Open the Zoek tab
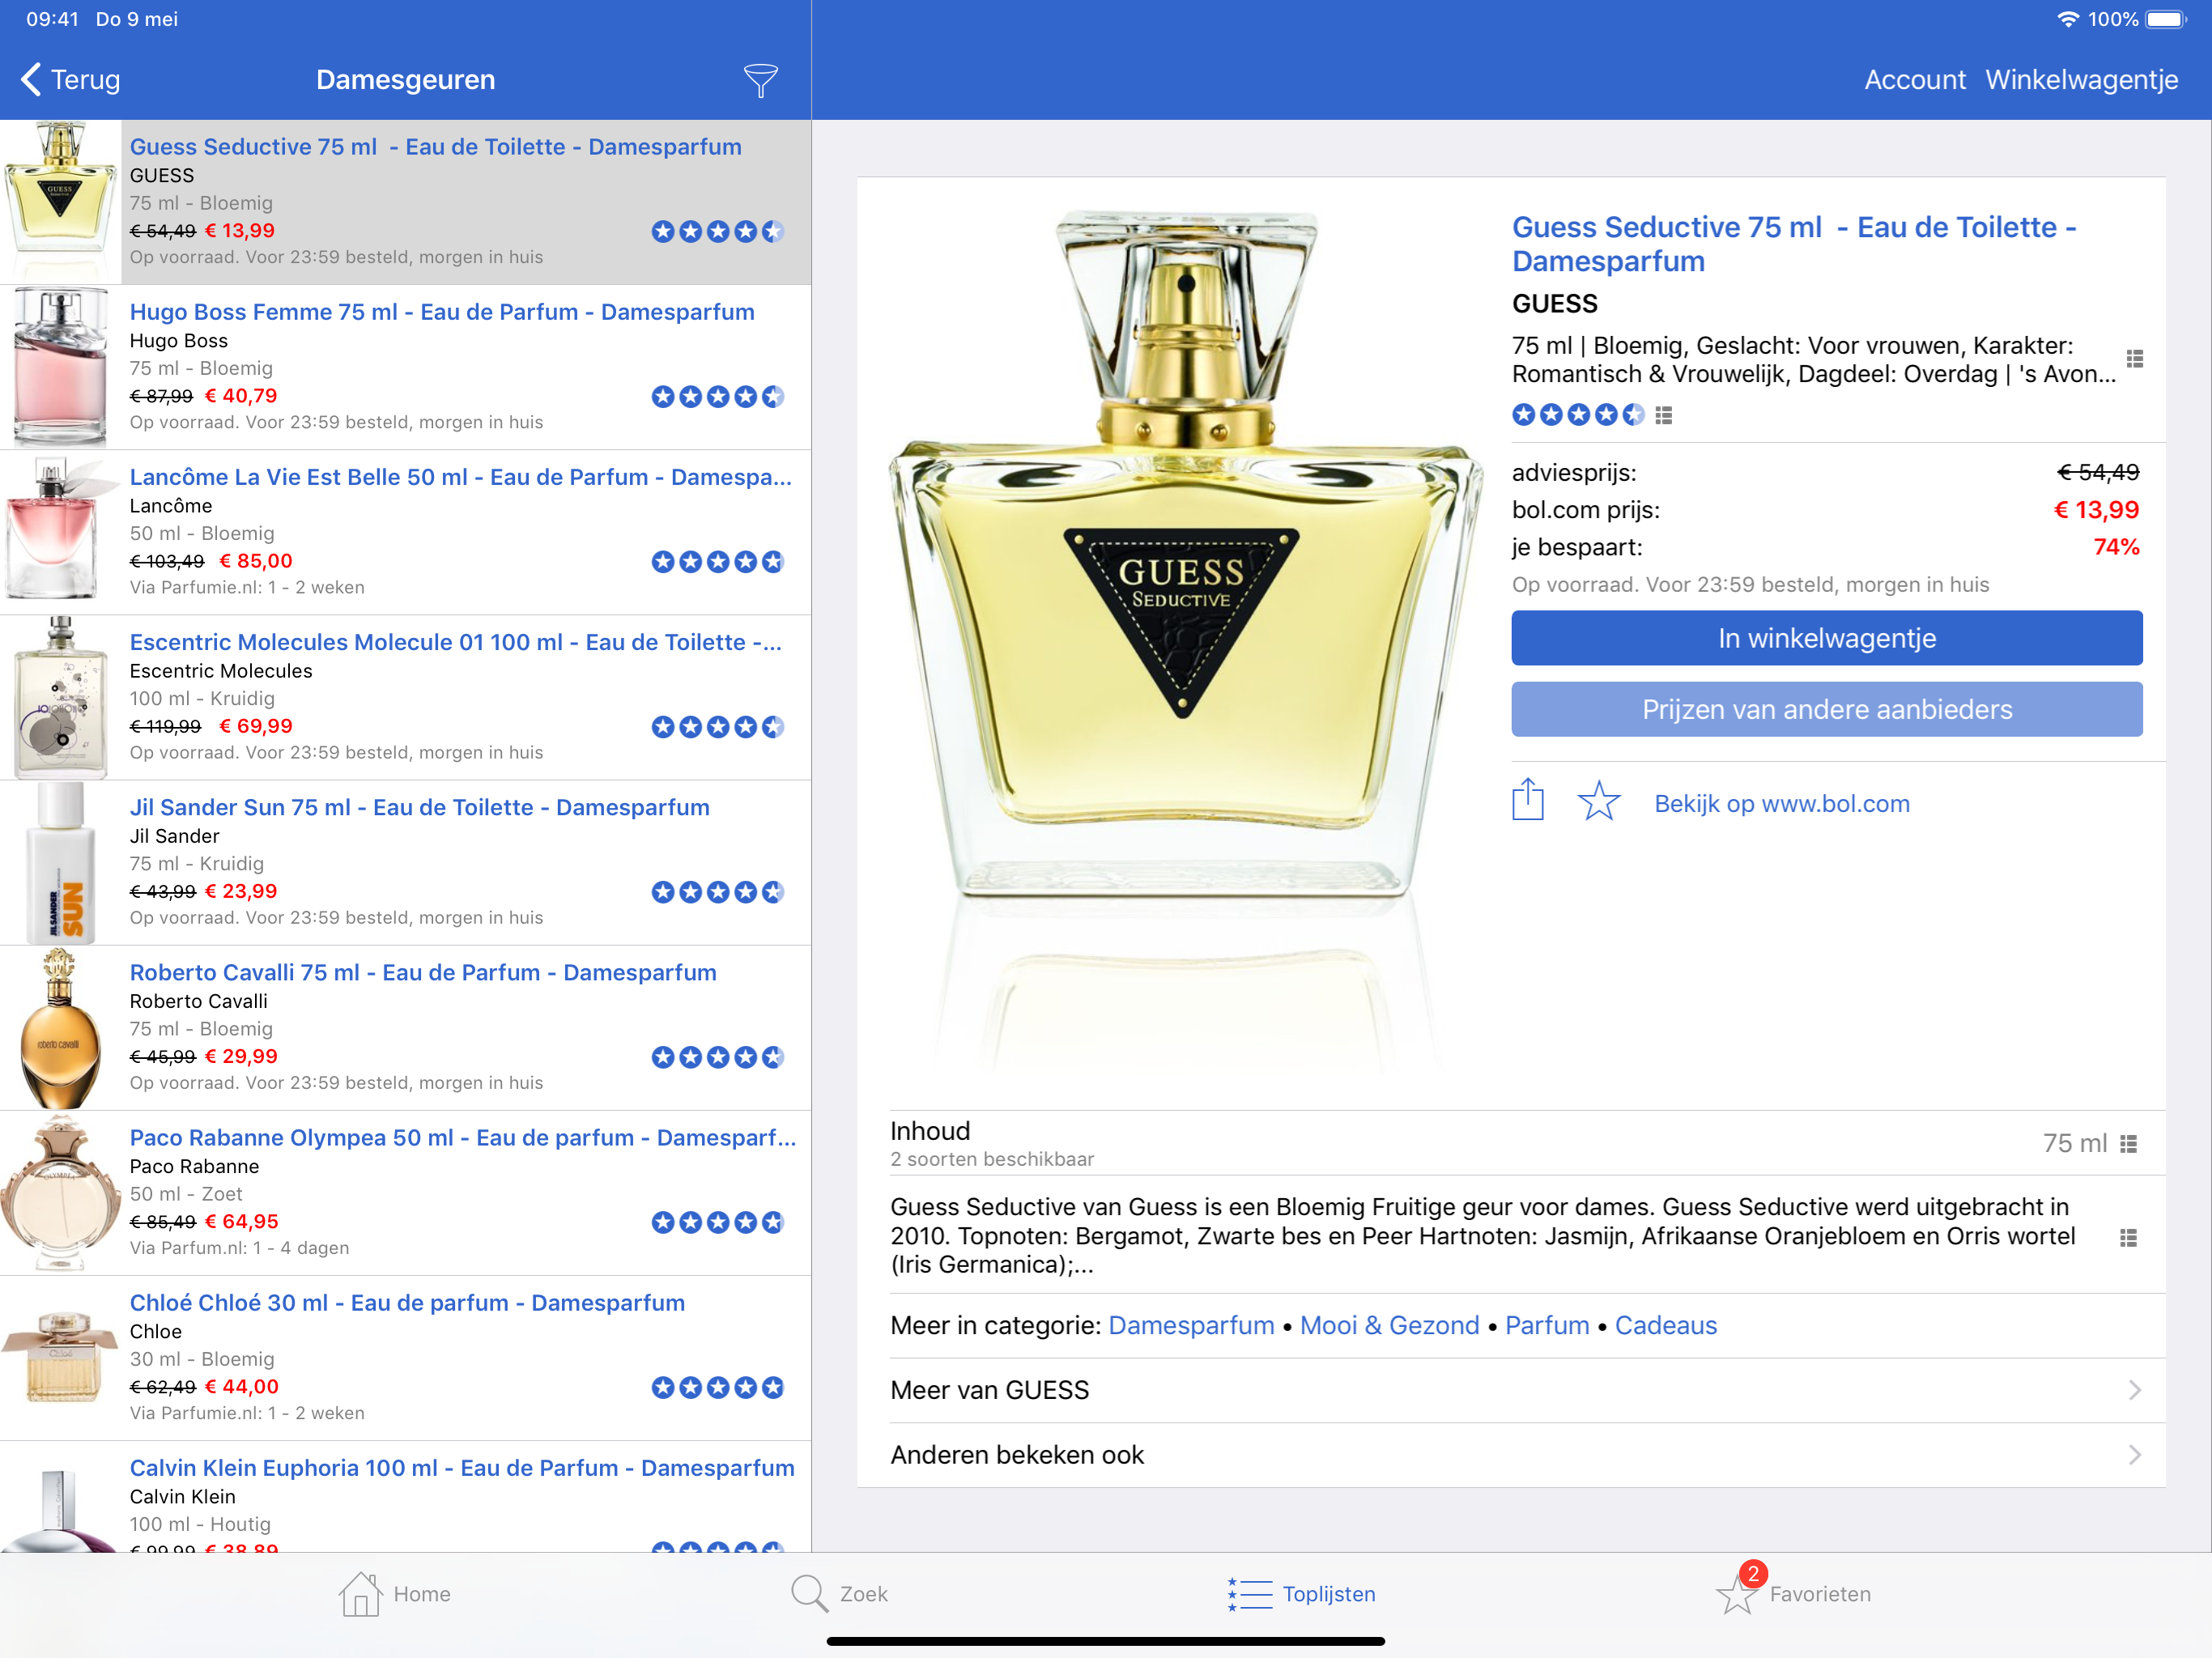Viewport: 2212px width, 1658px height. pyautogui.click(x=839, y=1594)
